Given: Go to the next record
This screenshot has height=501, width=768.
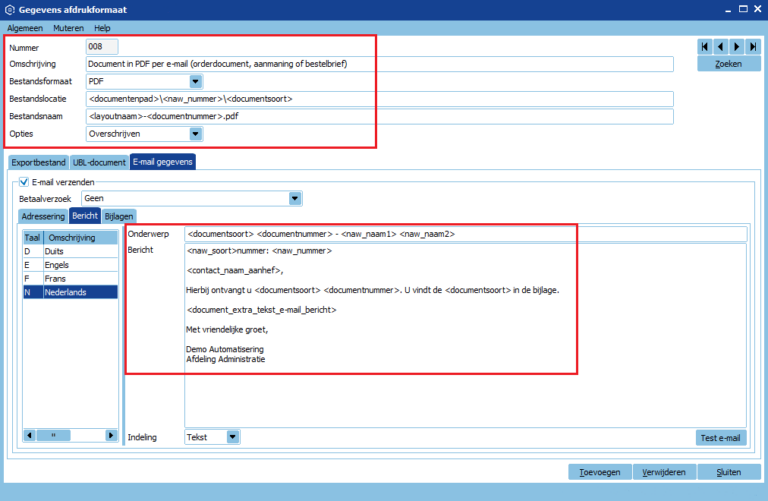Looking at the screenshot, I should click(x=737, y=46).
